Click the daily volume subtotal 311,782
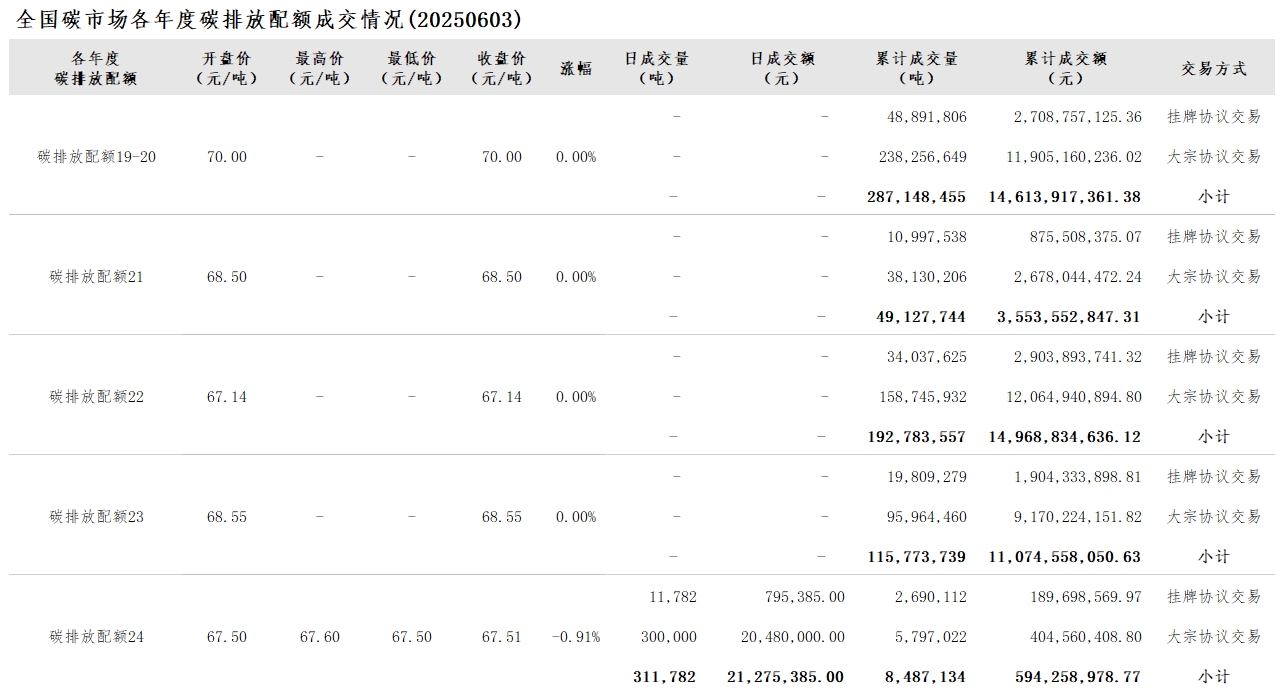Screen dimensions: 1284x694 (664, 677)
